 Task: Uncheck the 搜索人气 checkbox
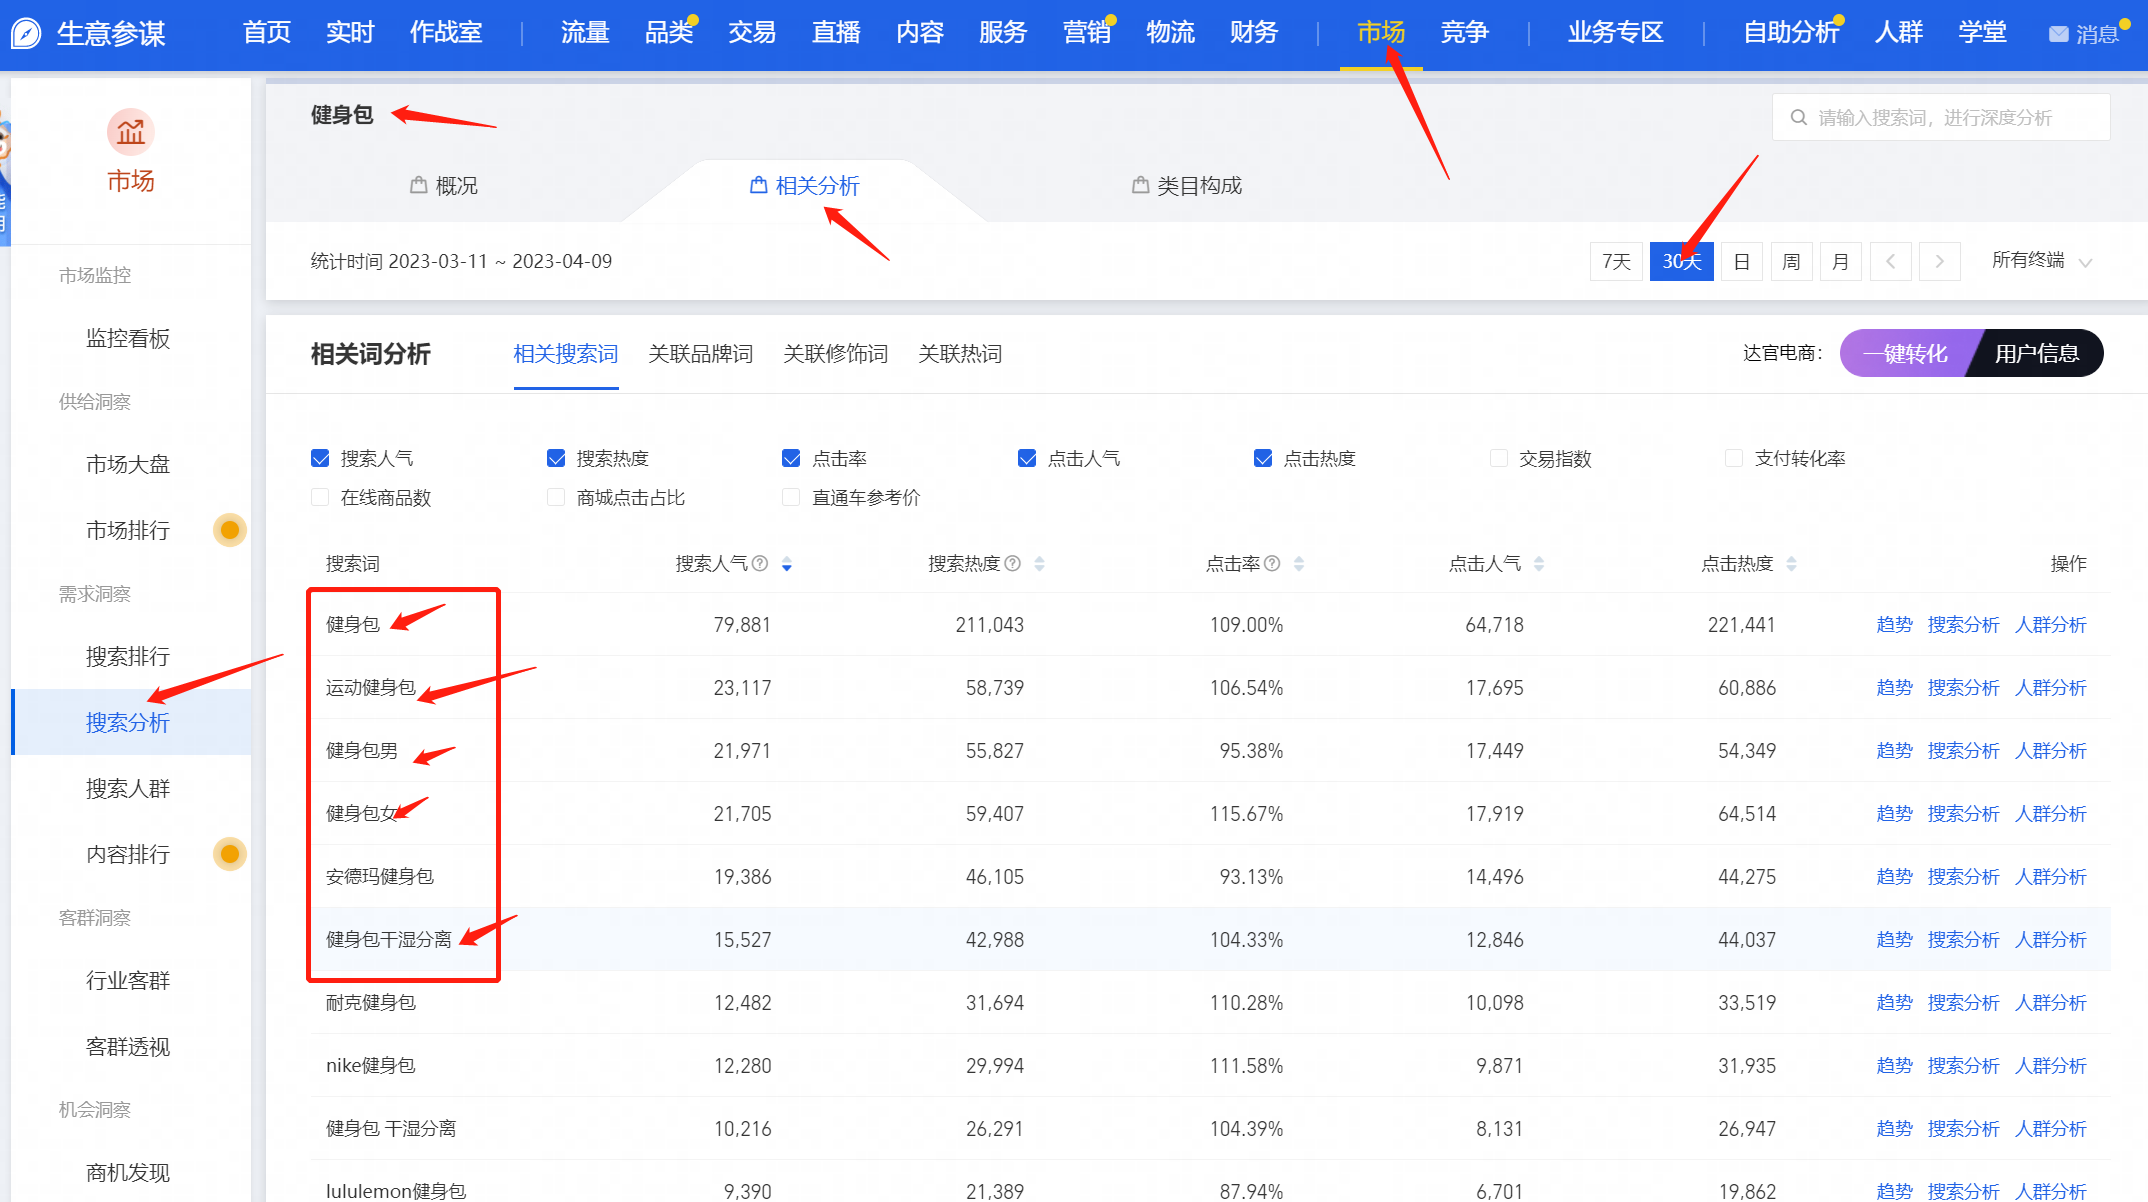[x=320, y=458]
